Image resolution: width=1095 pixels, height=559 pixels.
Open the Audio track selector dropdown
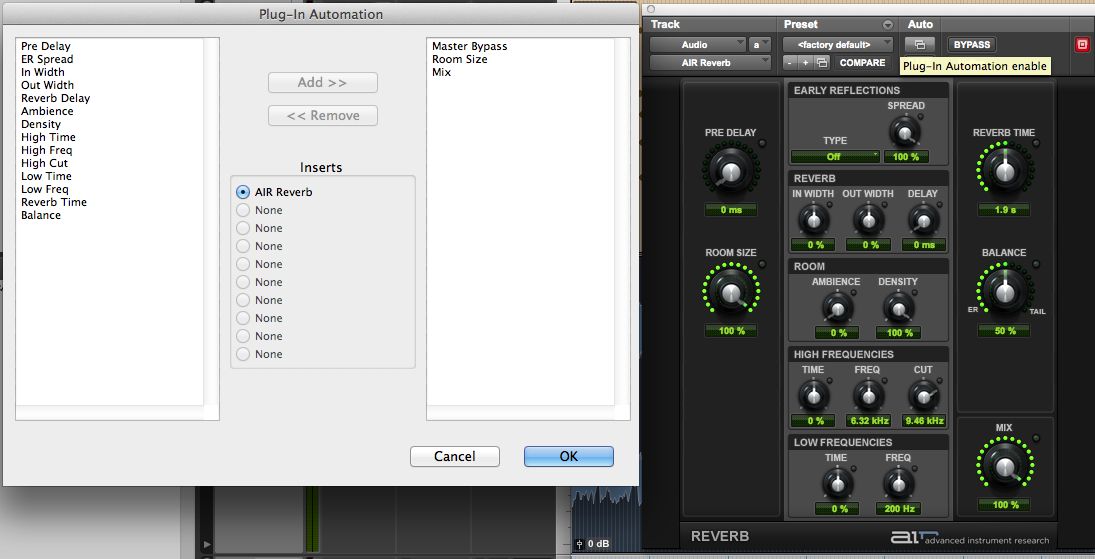697,45
